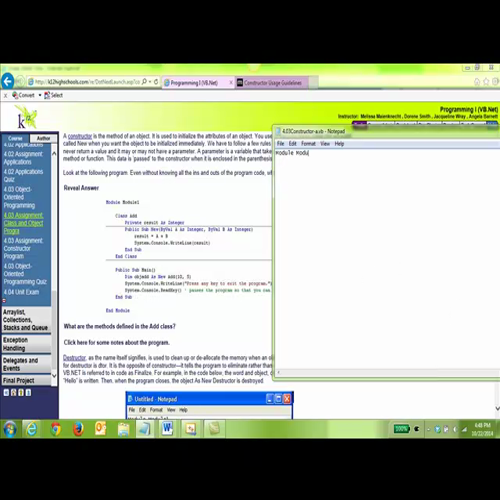The height and width of the screenshot is (500, 500).
Task: Click What are the methods defined question
Action: [120, 326]
